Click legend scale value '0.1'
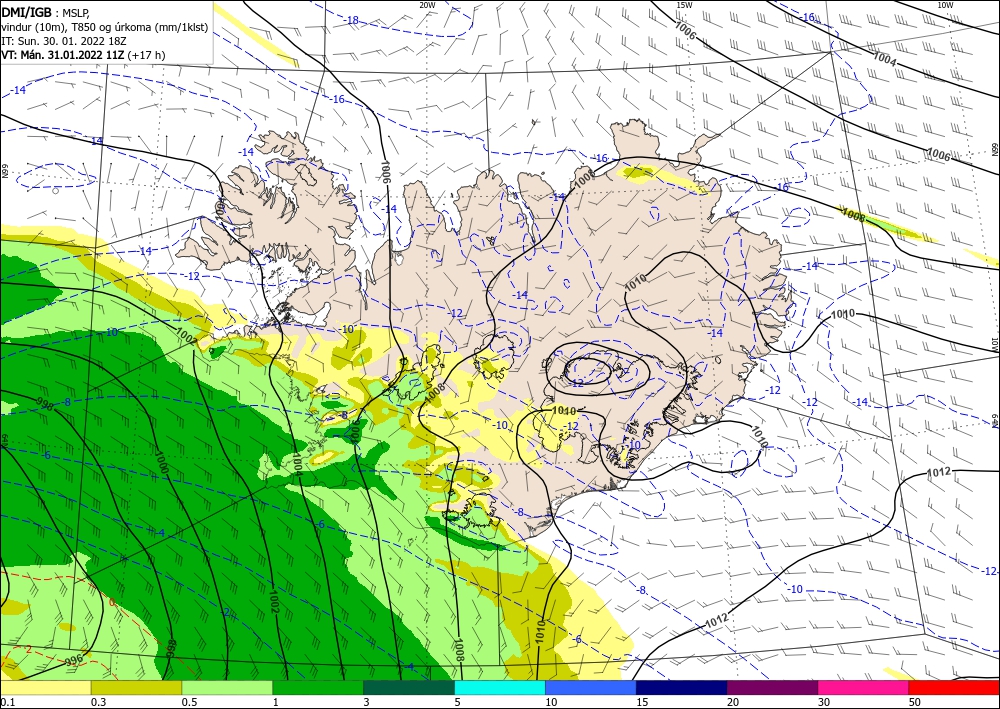Image resolution: width=1000 pixels, height=709 pixels. point(6,702)
